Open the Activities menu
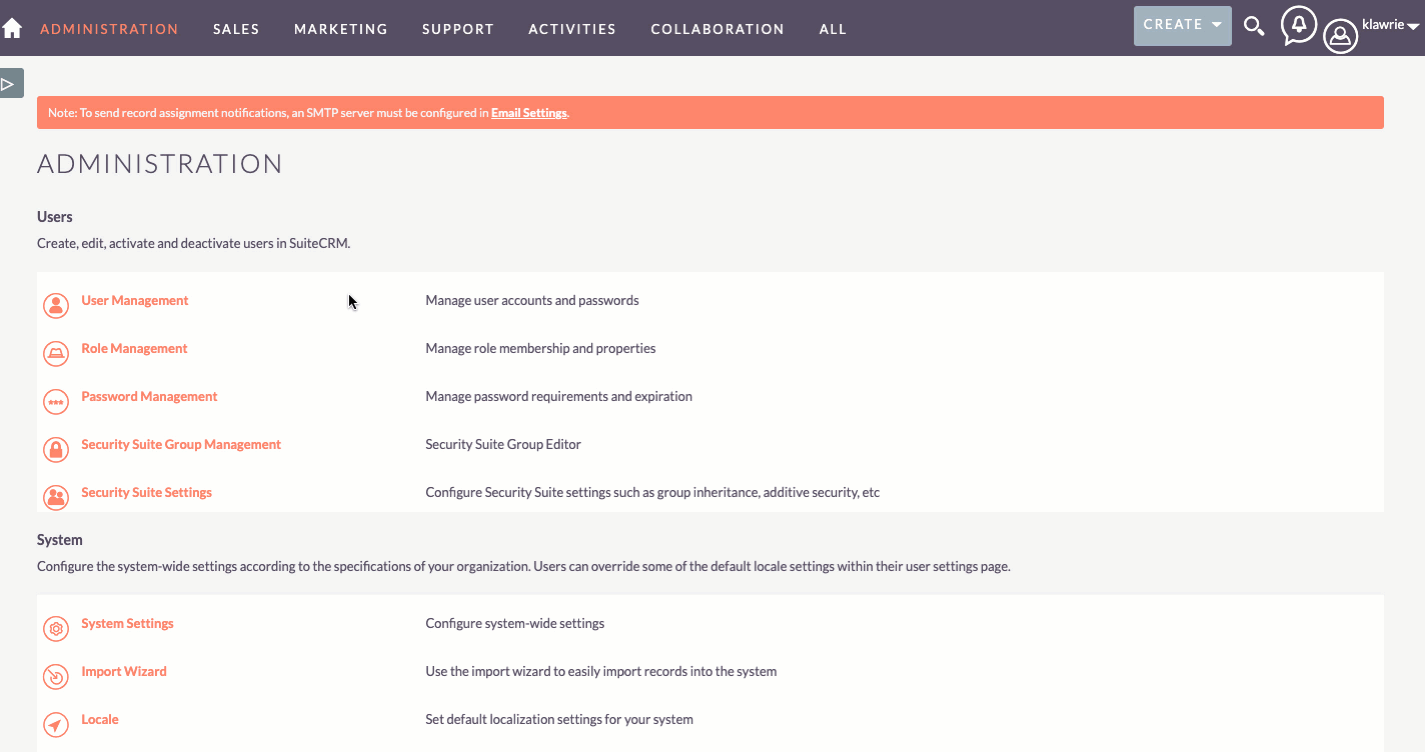Image resolution: width=1425 pixels, height=752 pixels. tap(572, 29)
